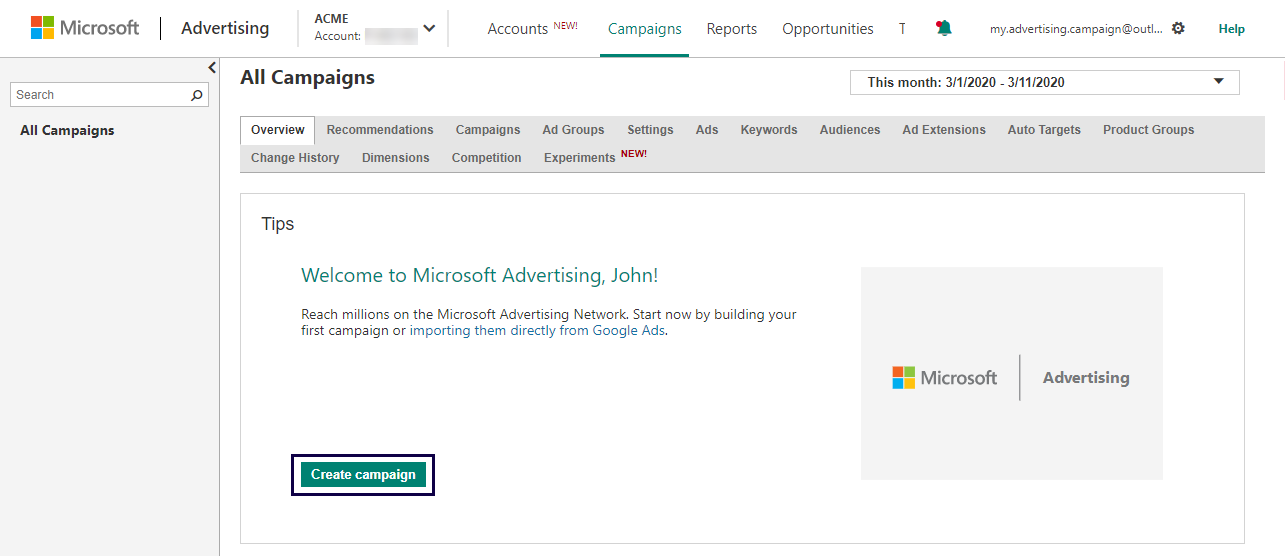Viewport: 1285px width, 556px height.
Task: Open the settings gear icon
Action: point(1178,28)
